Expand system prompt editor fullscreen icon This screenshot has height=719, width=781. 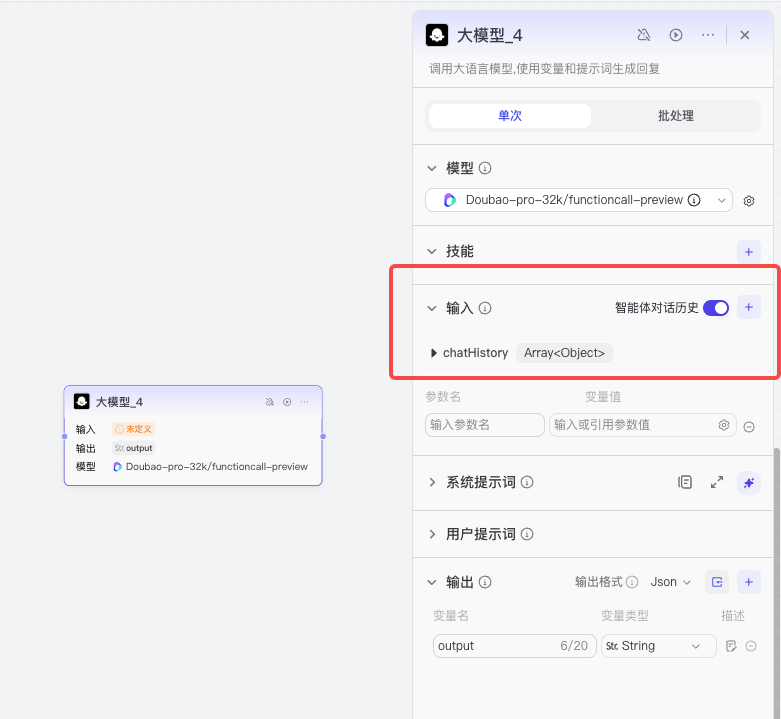pos(717,482)
